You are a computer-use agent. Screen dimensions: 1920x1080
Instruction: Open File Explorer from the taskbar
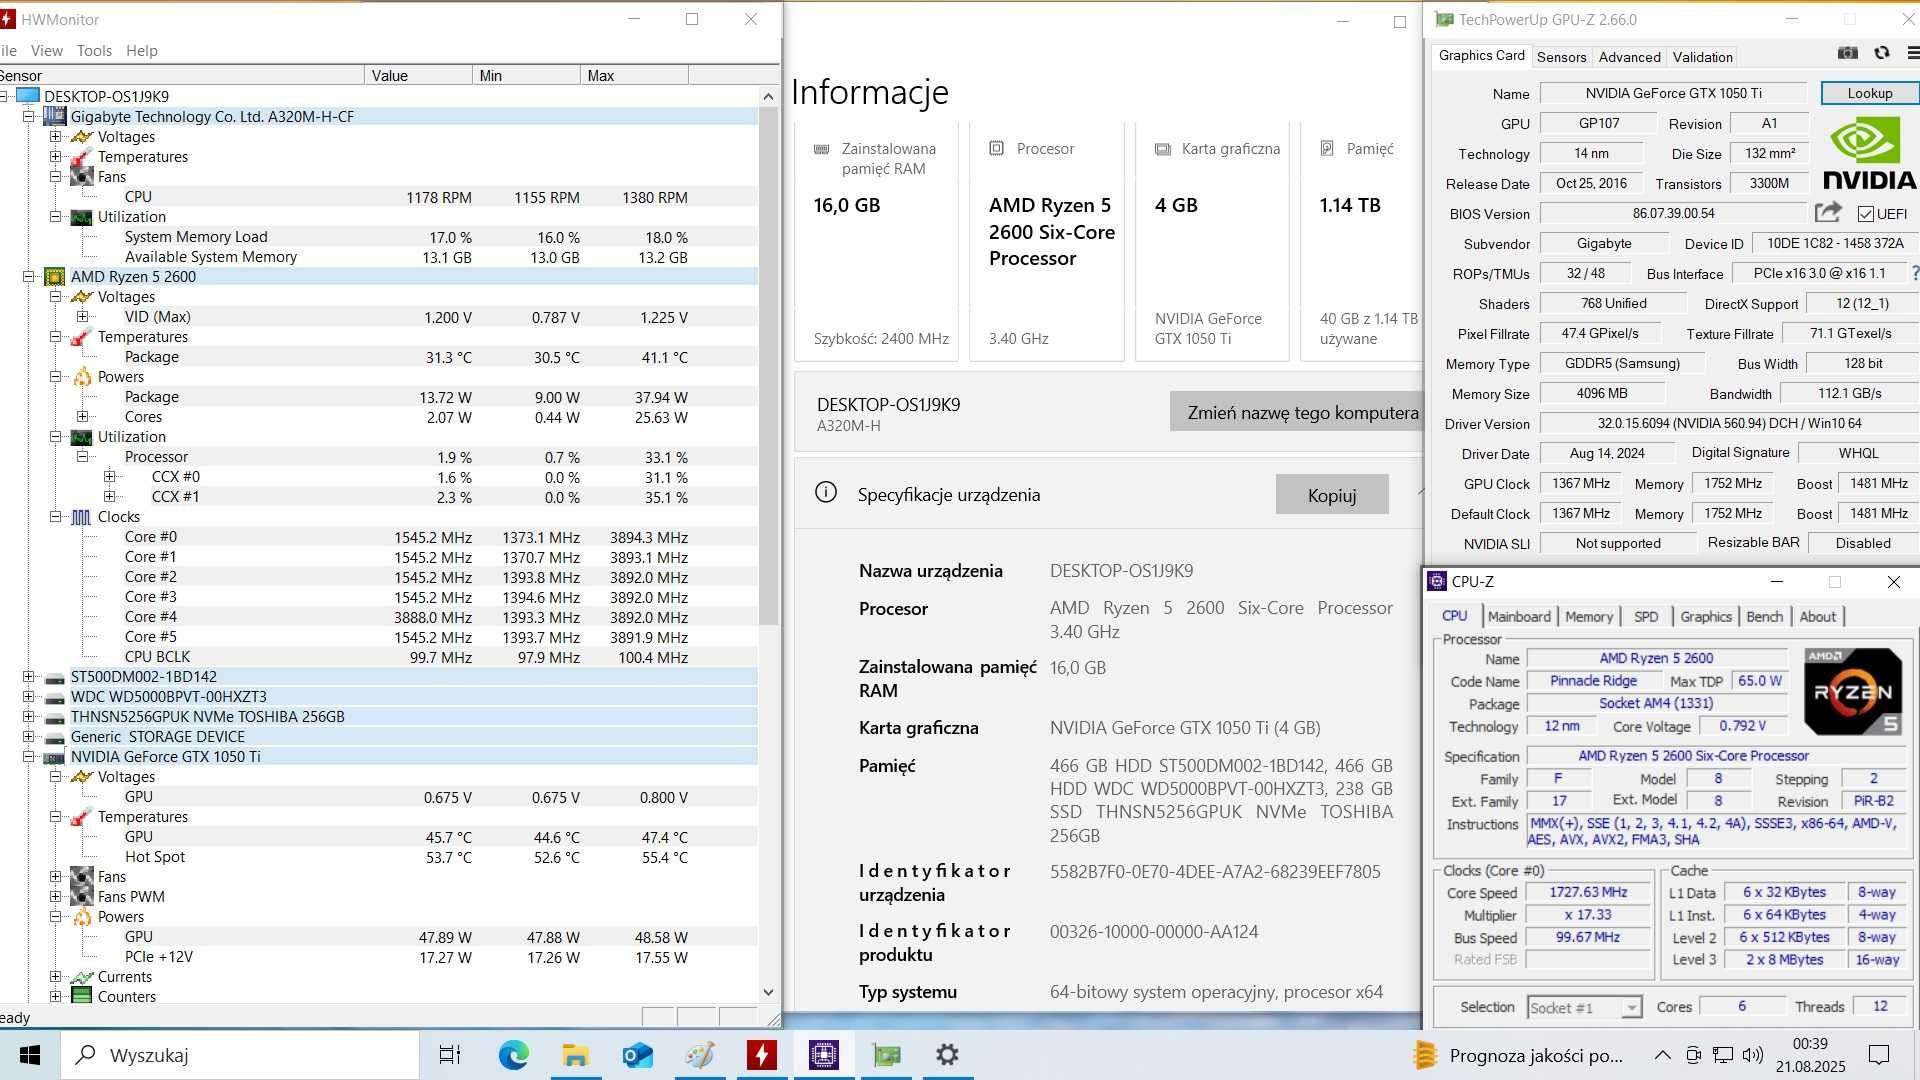[x=575, y=1055]
